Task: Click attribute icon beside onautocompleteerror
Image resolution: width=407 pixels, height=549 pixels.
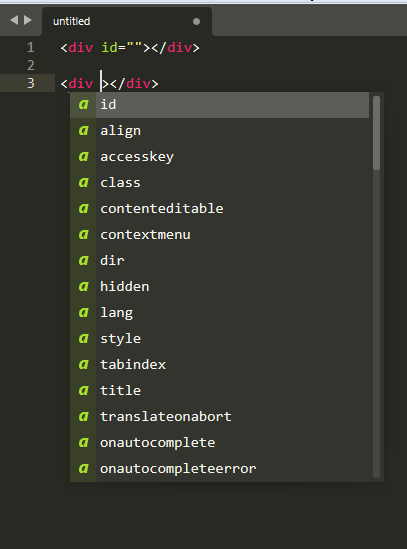Action: pos(83,468)
